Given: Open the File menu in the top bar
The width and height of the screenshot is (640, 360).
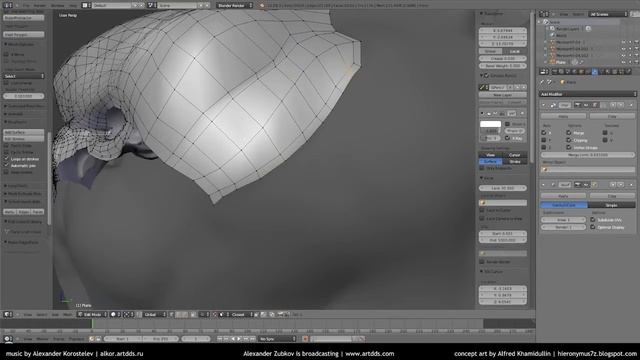Looking at the screenshot, I should click(26, 5).
